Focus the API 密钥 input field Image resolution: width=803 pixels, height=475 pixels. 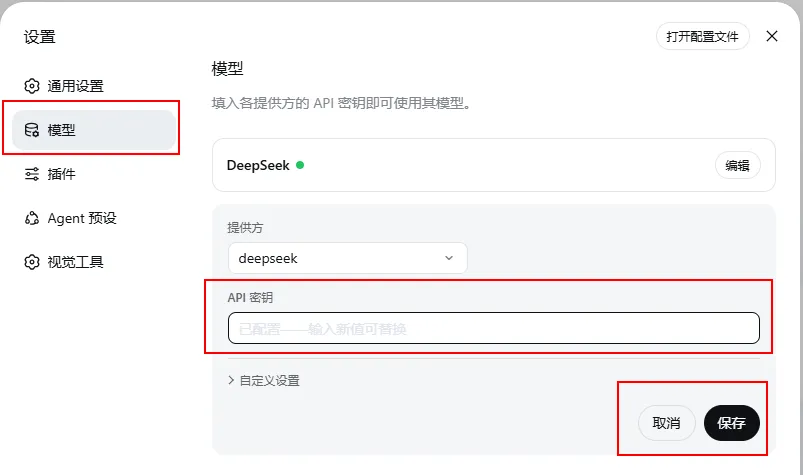(494, 328)
